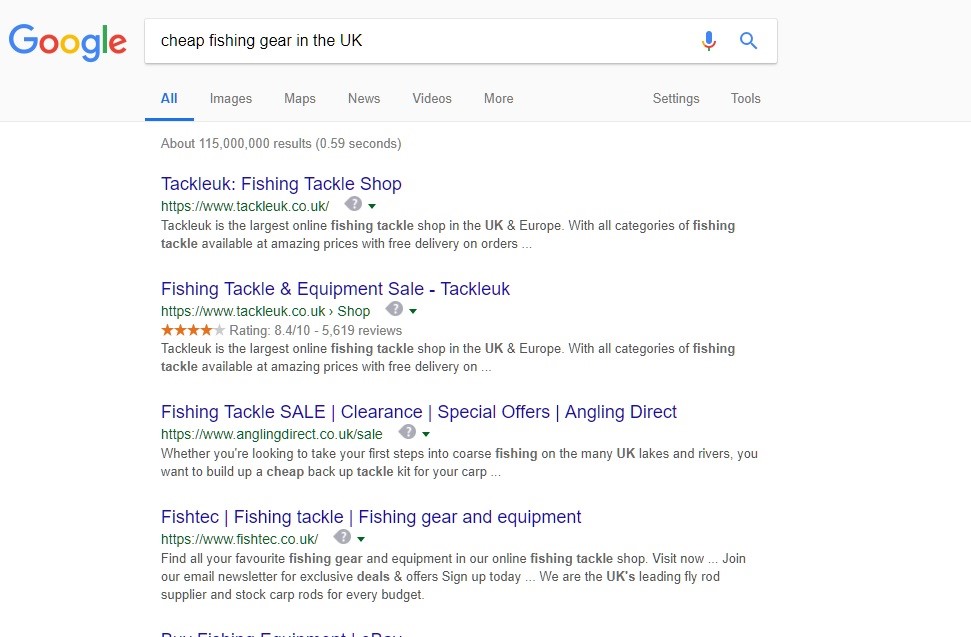Open Tackleuk: Fishing Tackle Shop result
The image size is (971, 637).
[x=281, y=184]
